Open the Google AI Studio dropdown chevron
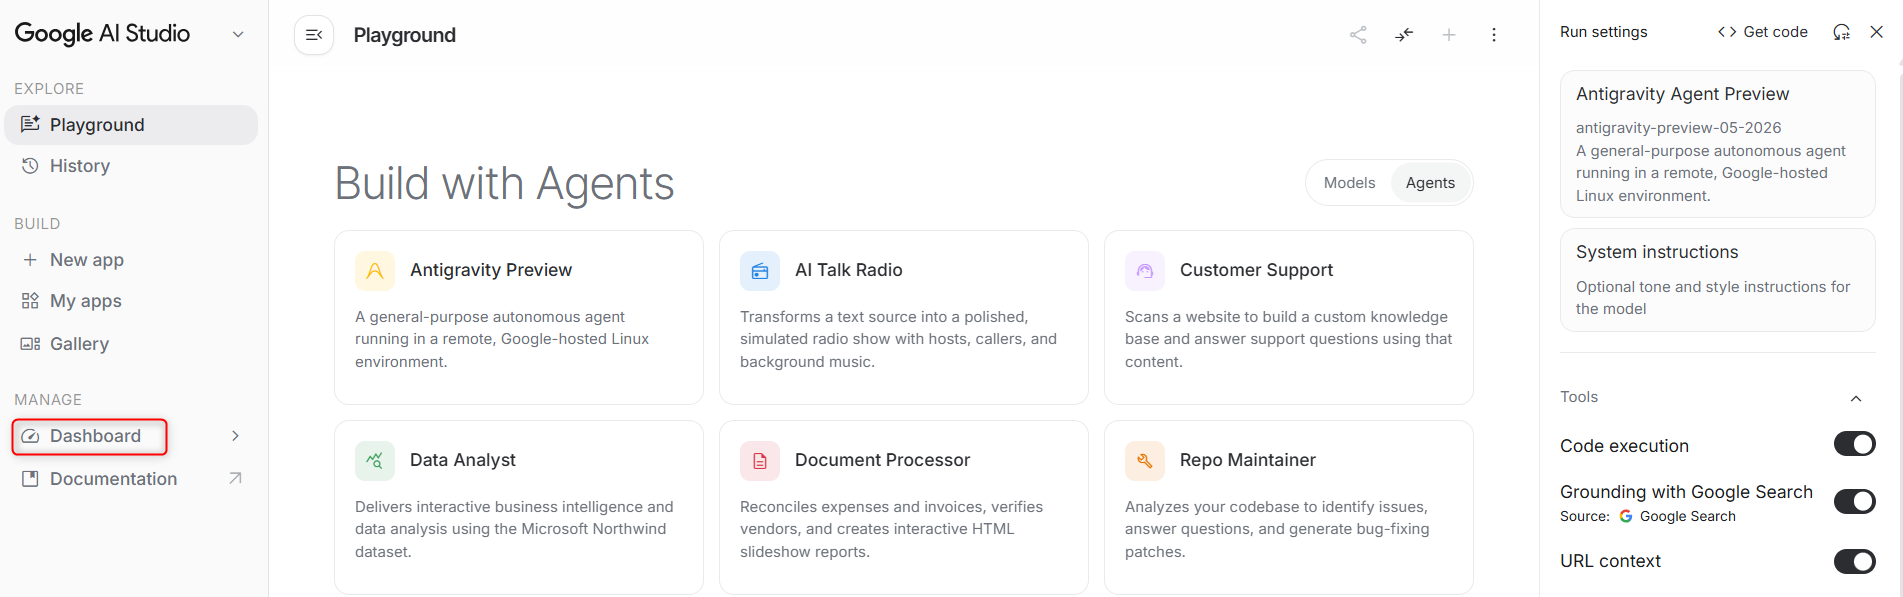This screenshot has height=597, width=1903. click(238, 34)
